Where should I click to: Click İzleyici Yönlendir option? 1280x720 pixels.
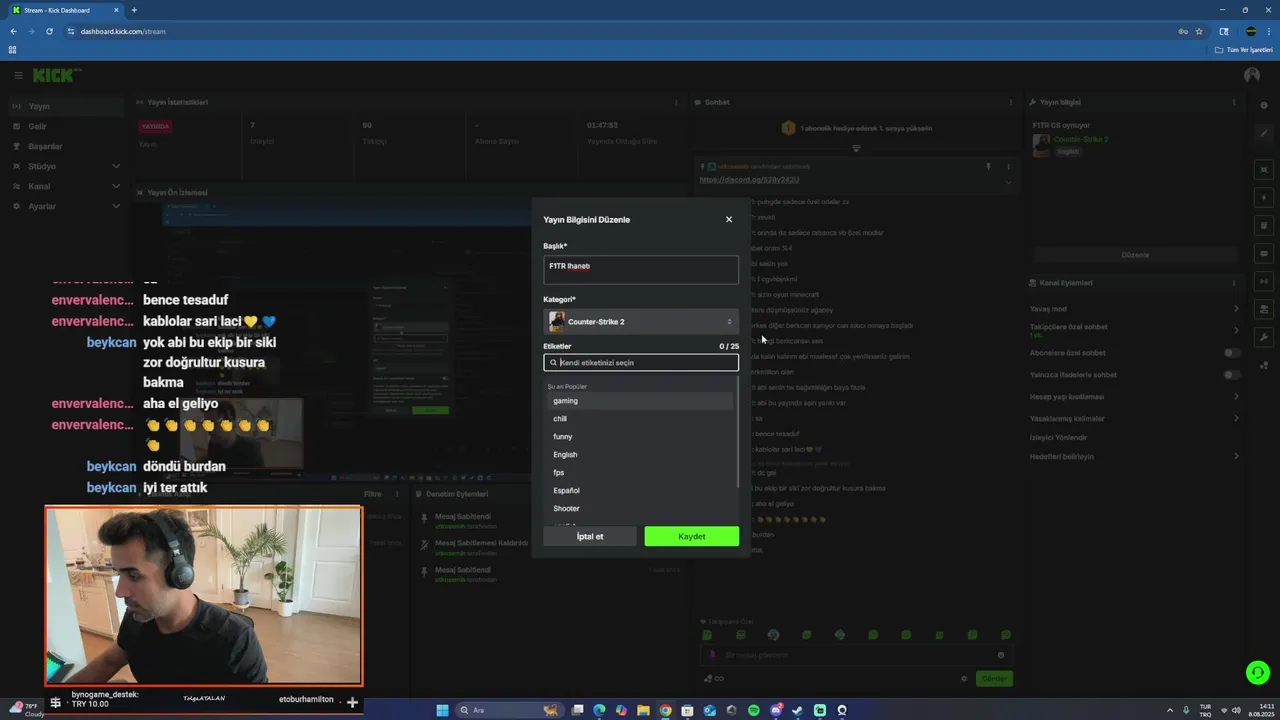(x=1058, y=438)
